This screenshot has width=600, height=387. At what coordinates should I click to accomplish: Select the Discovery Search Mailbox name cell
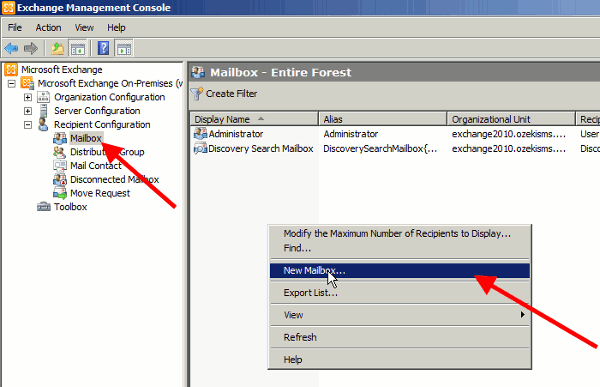tap(261, 149)
